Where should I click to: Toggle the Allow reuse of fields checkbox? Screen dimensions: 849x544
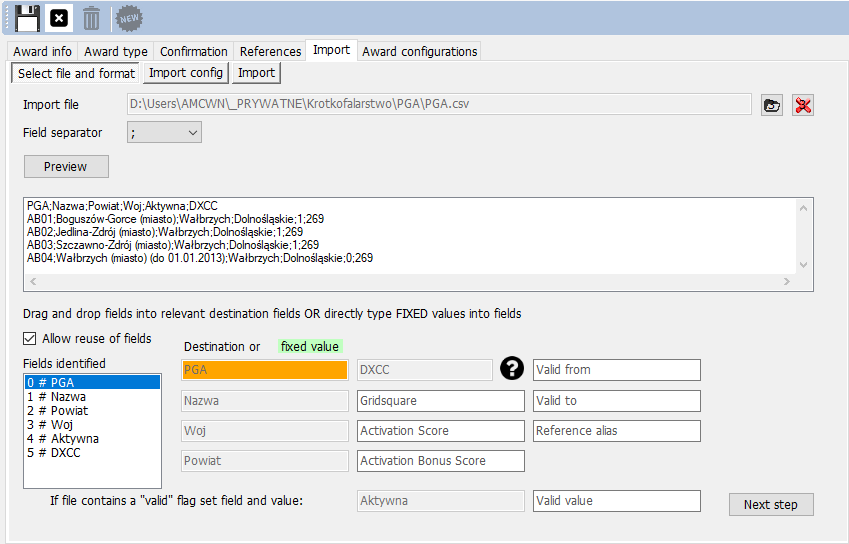tap(29, 339)
